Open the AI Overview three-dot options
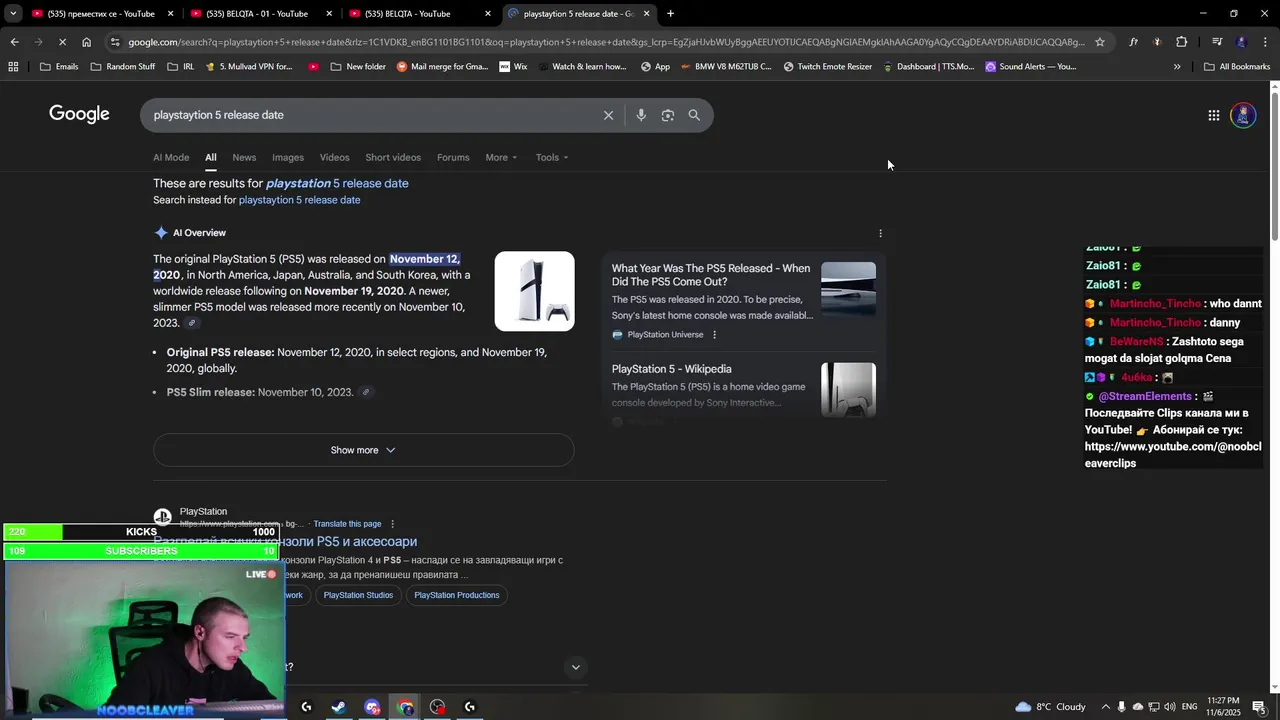 tap(880, 233)
